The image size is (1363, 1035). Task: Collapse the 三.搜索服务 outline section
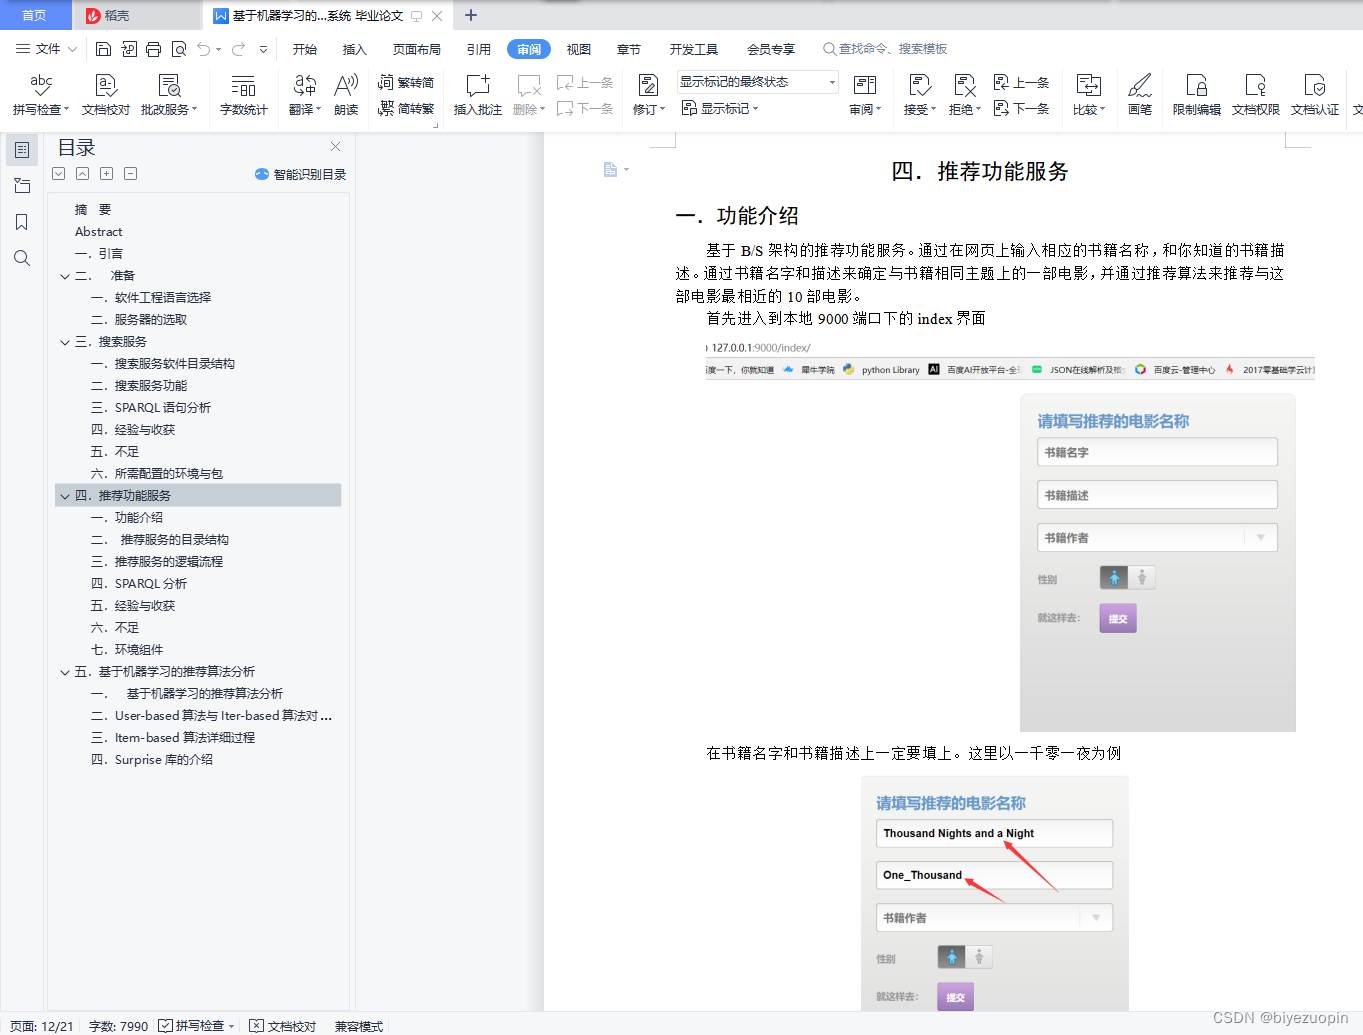pyautogui.click(x=64, y=341)
